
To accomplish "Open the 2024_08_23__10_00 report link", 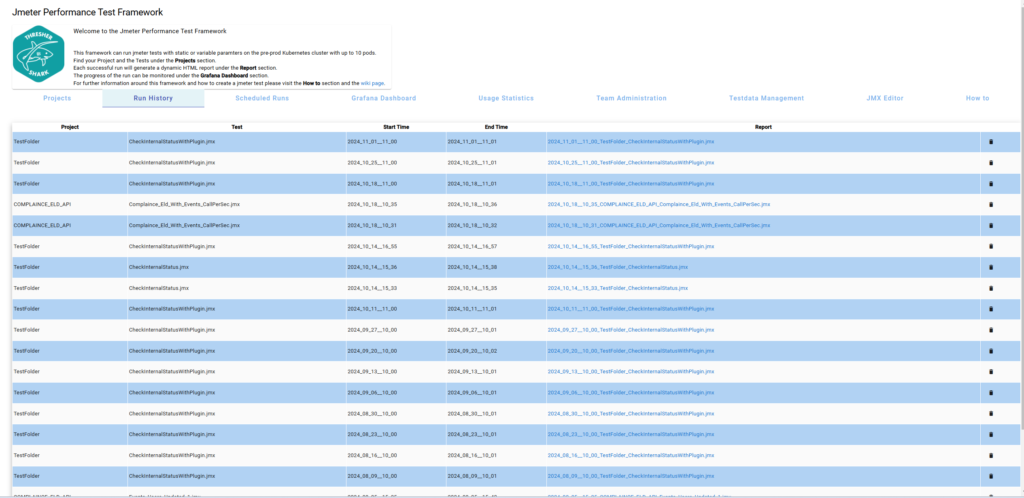I will (631, 434).
